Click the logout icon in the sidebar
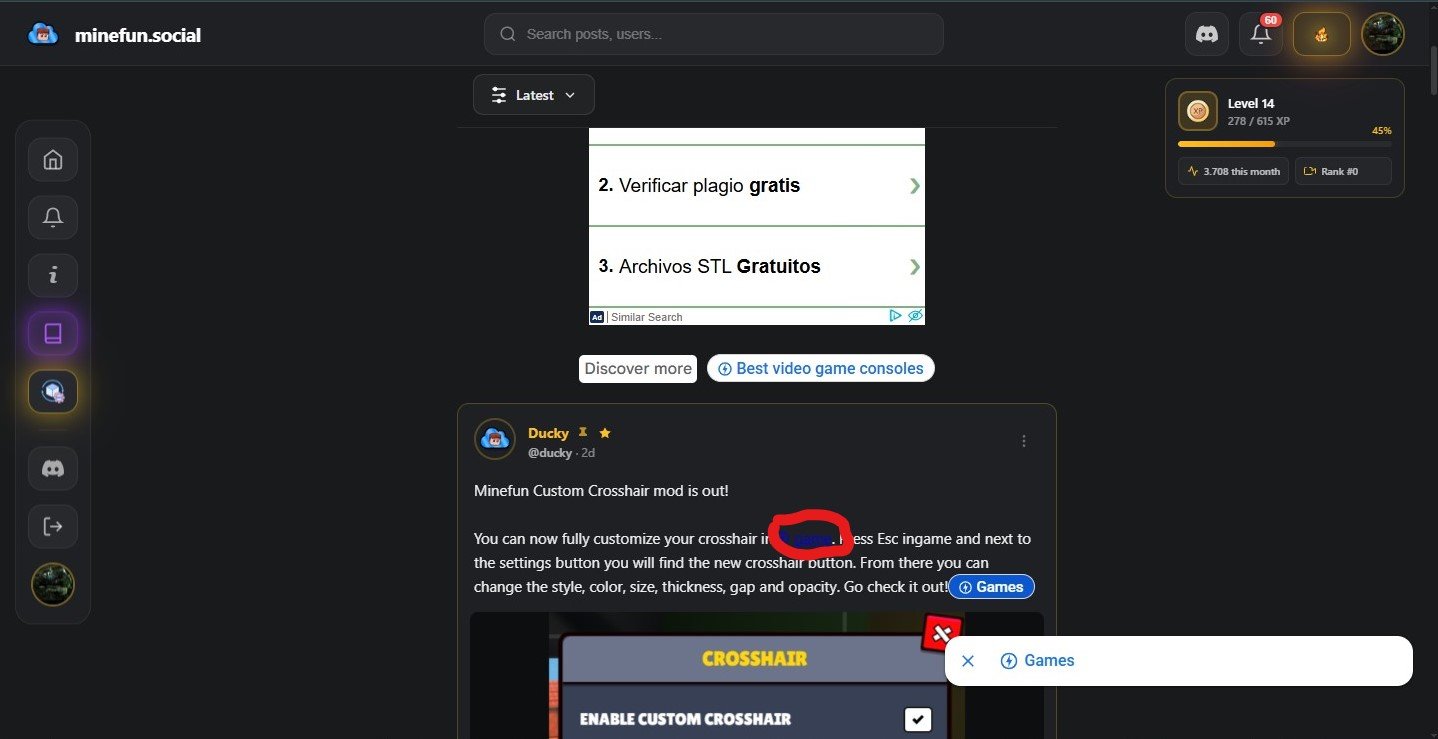The width and height of the screenshot is (1438, 739). click(x=53, y=526)
